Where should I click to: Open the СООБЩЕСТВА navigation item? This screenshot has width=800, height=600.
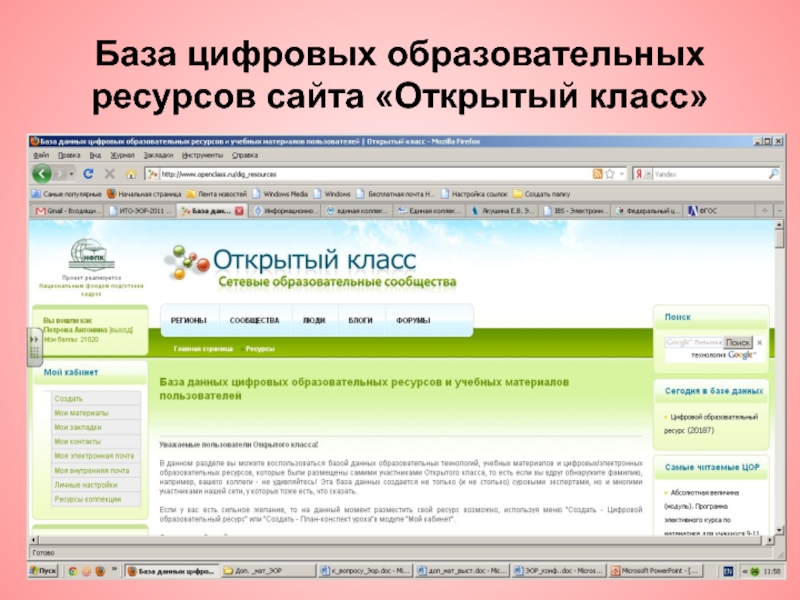255,320
